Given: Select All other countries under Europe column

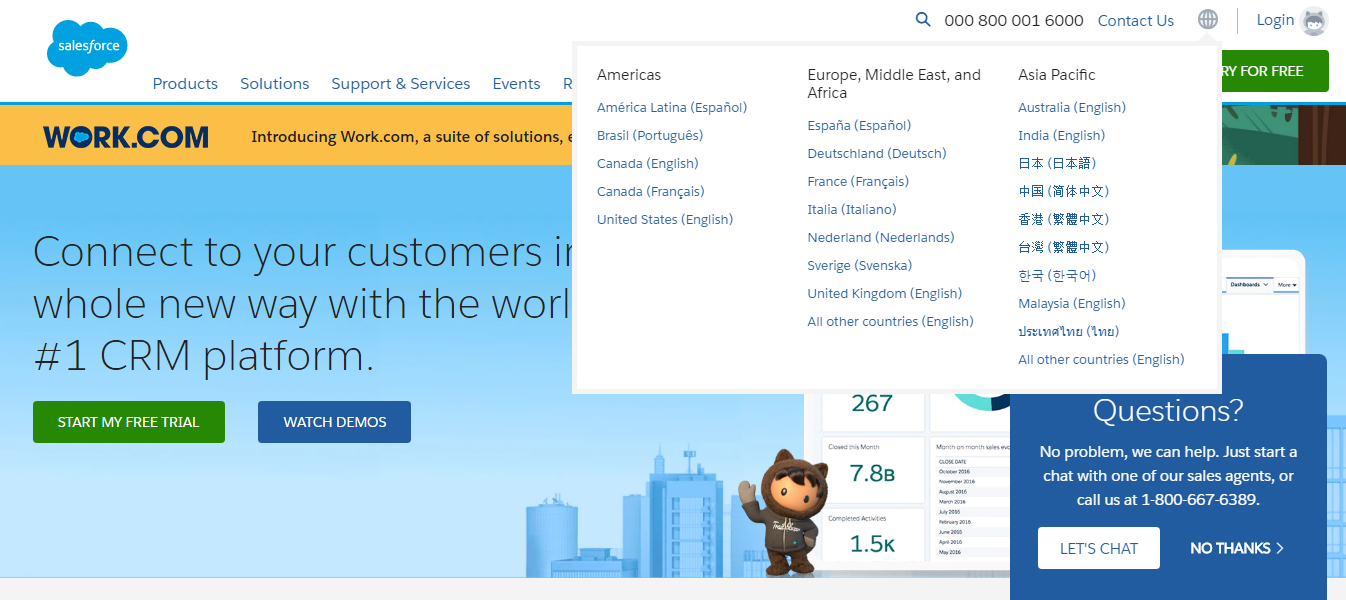Looking at the screenshot, I should tap(891, 321).
